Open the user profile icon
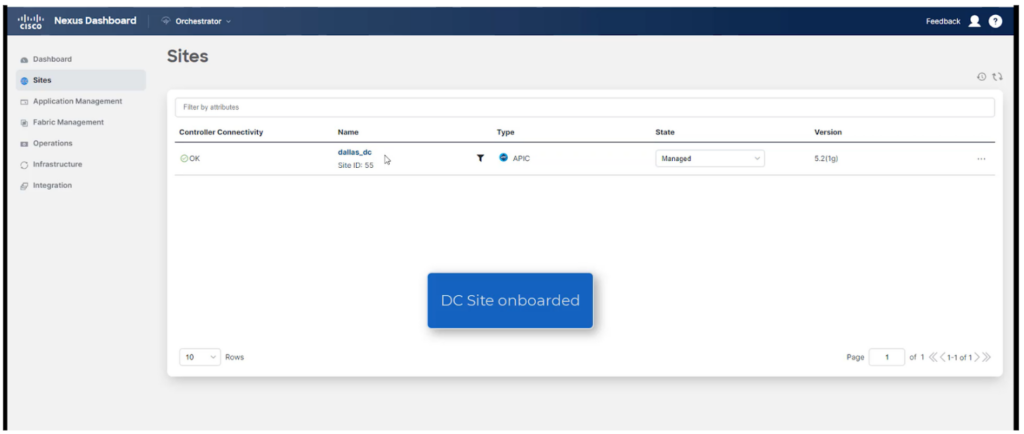1024x434 pixels. (974, 22)
